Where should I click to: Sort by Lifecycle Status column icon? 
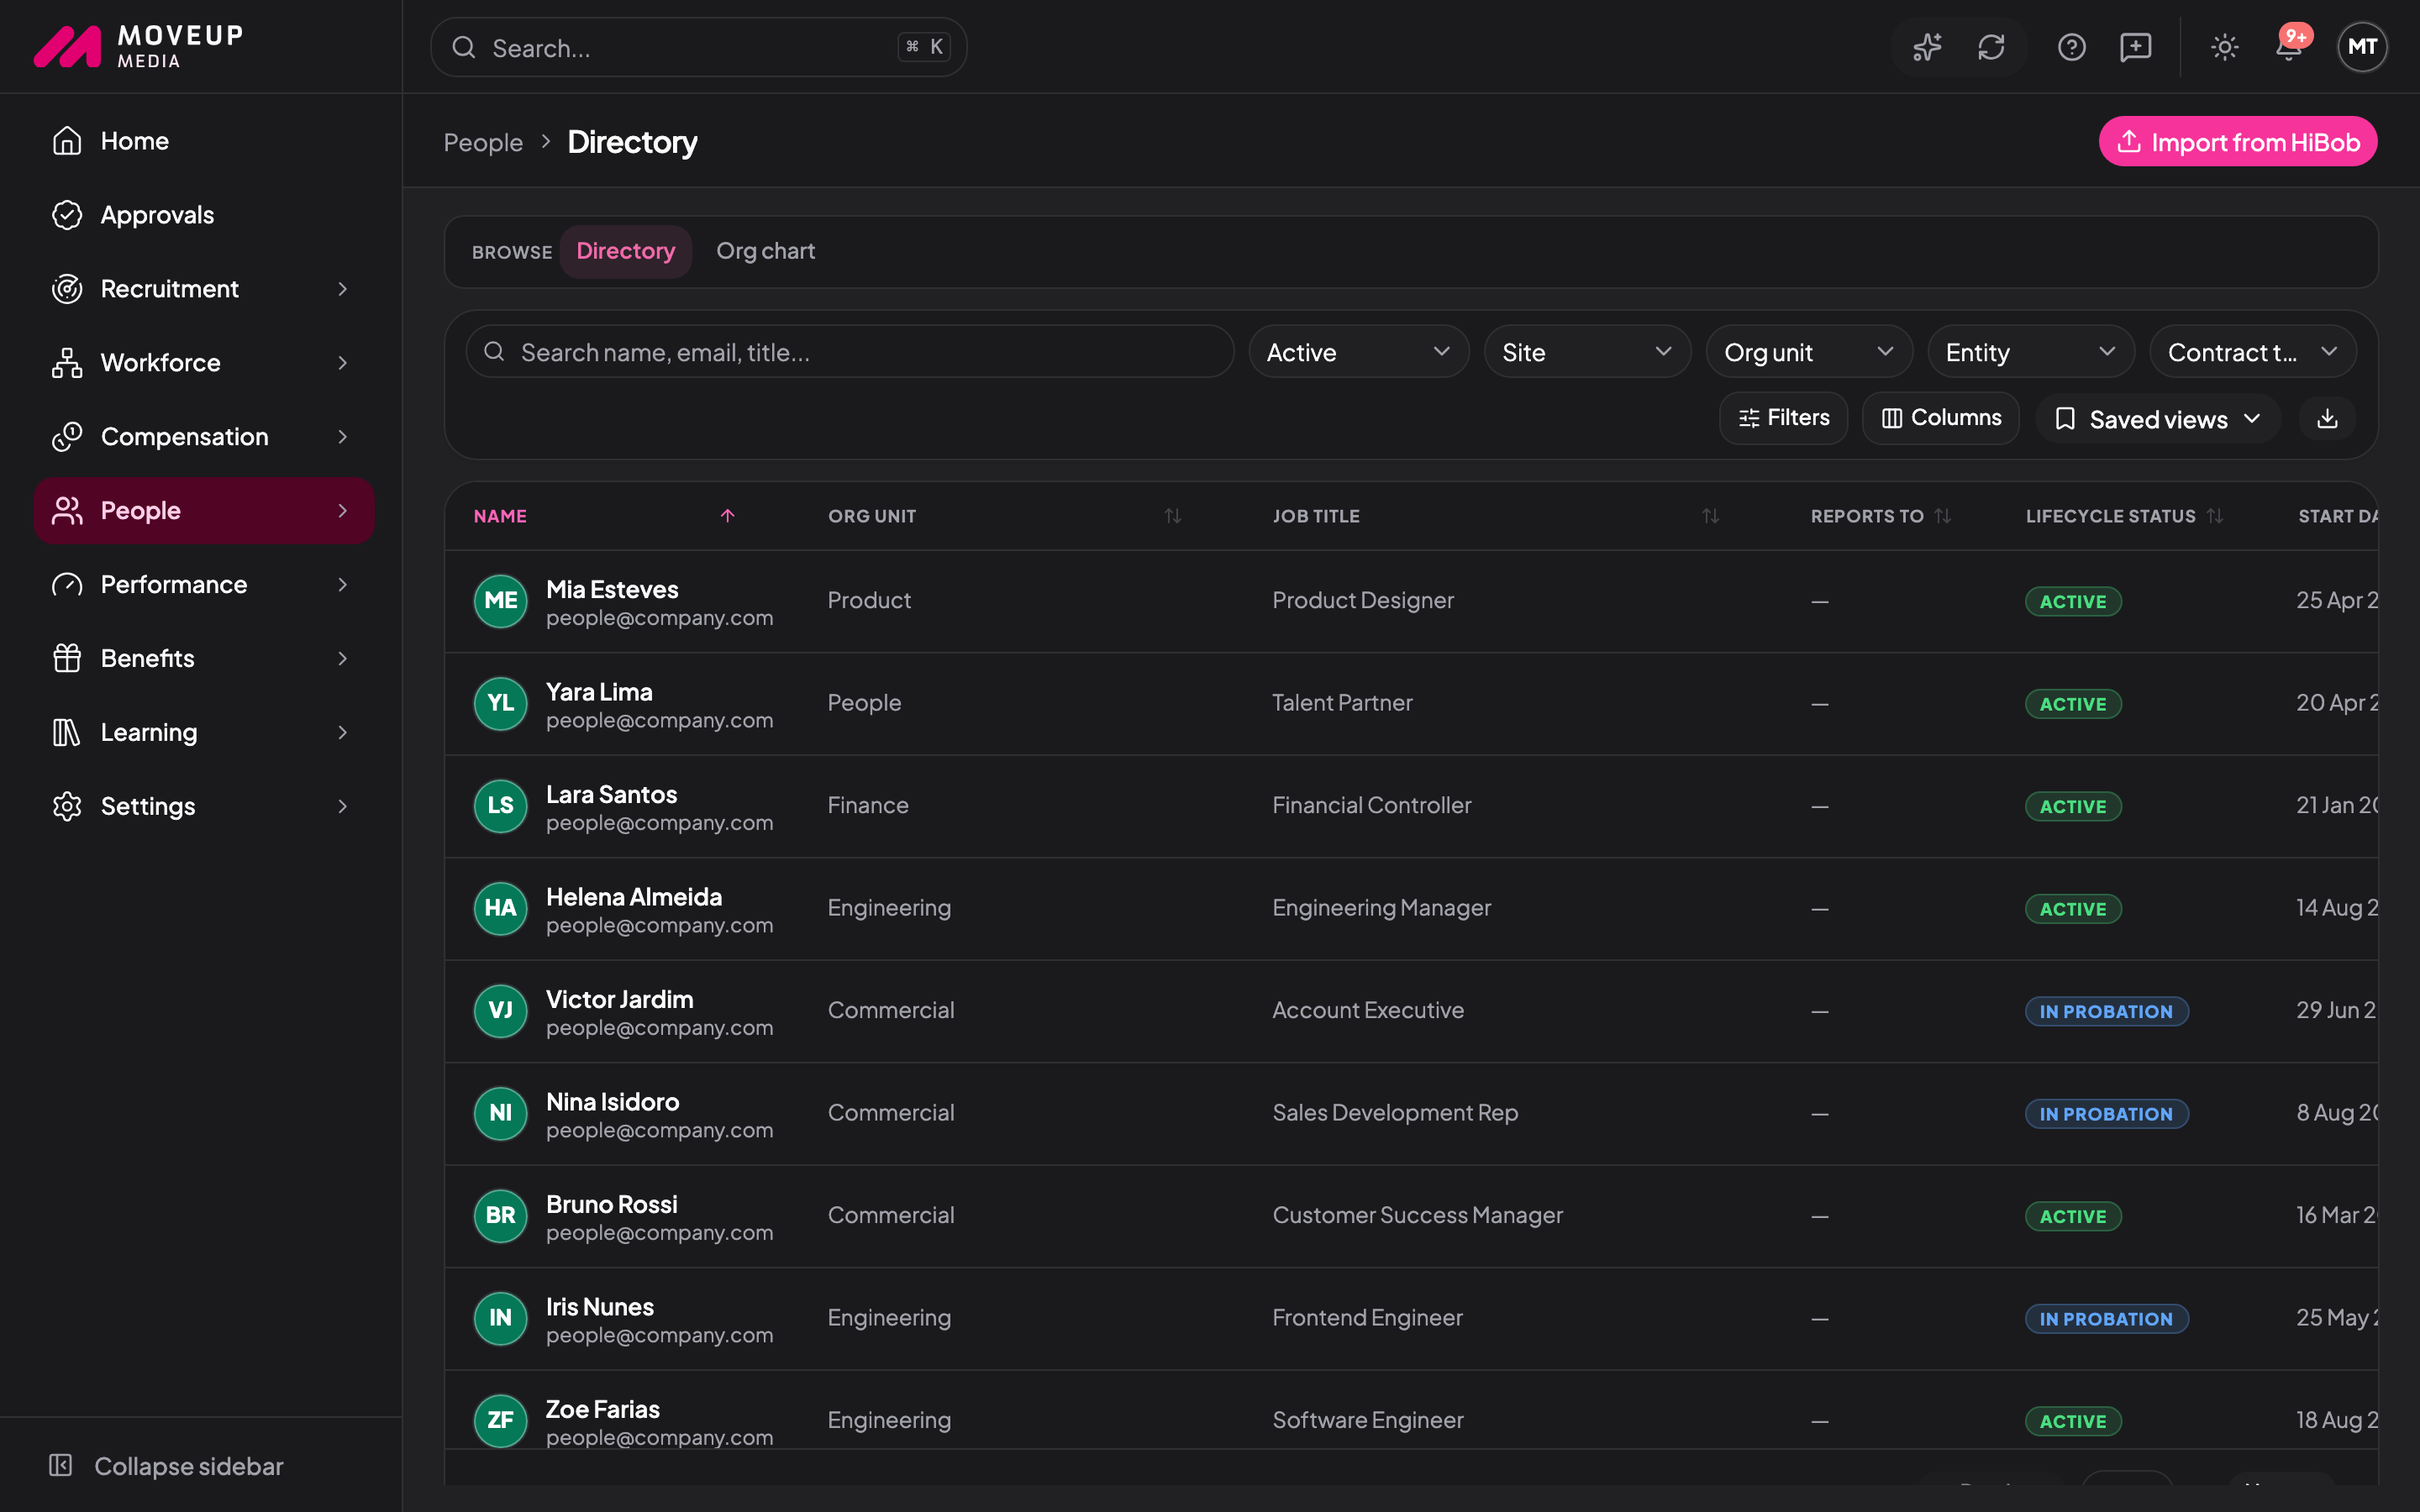pyautogui.click(x=2215, y=516)
